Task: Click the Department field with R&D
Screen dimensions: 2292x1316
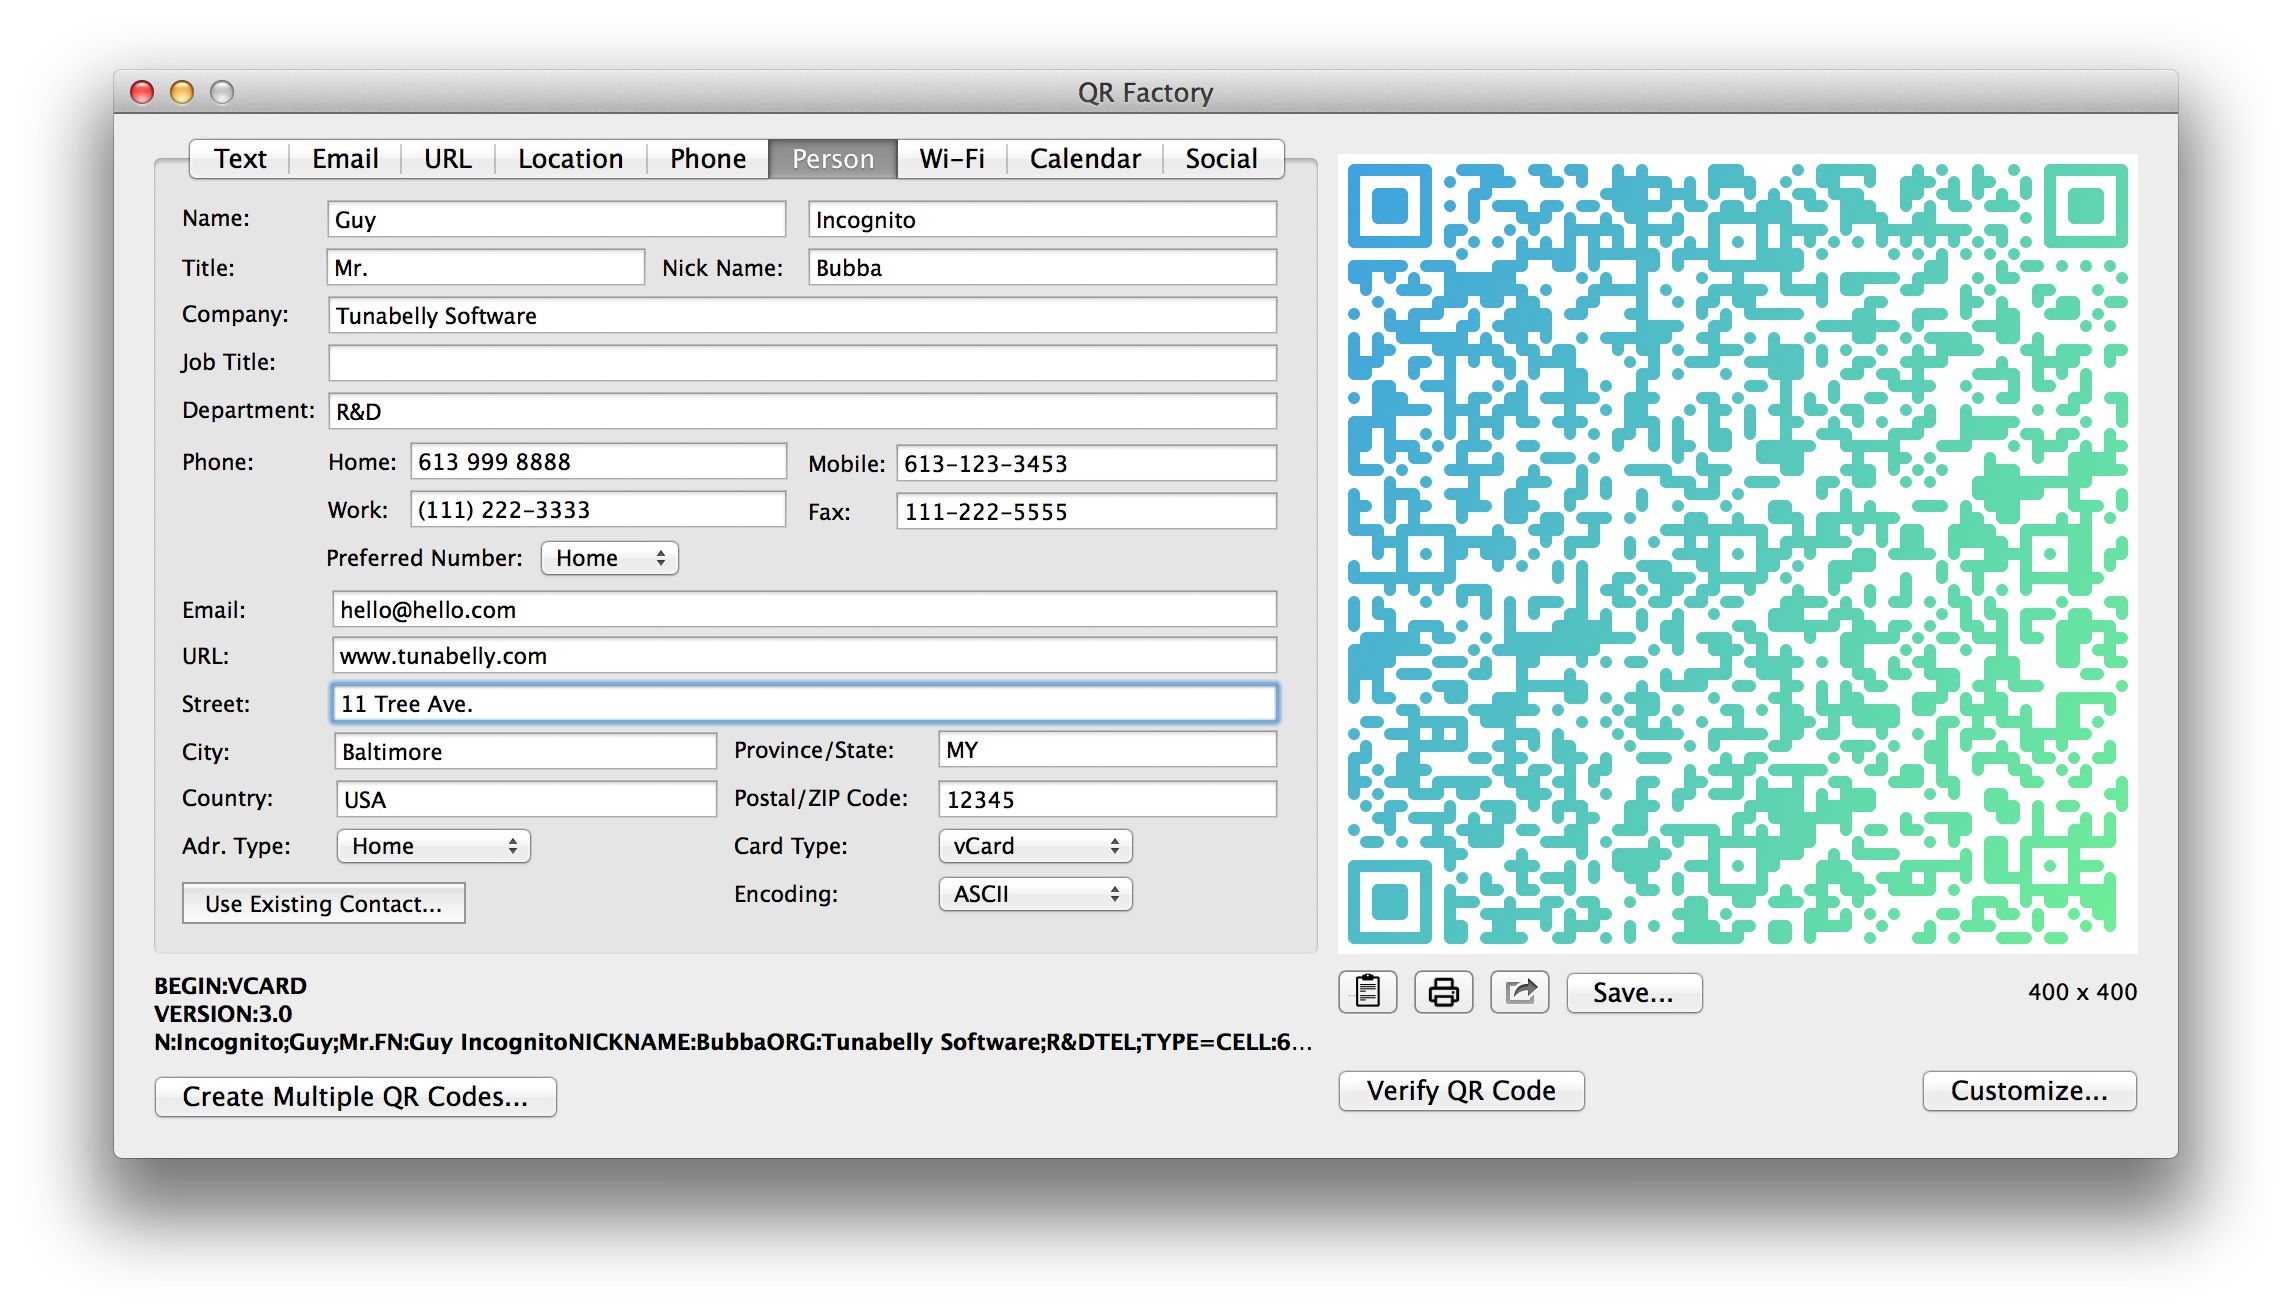Action: pyautogui.click(x=802, y=411)
